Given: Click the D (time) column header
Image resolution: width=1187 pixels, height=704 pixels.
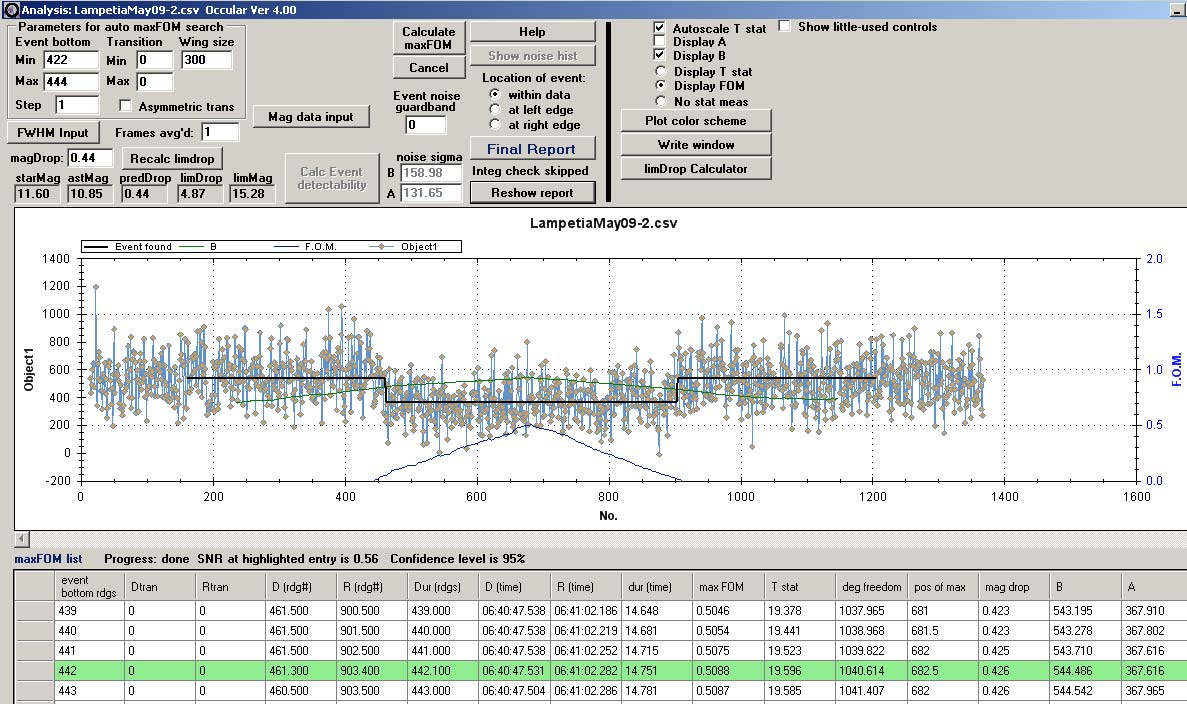Looking at the screenshot, I should [516, 587].
